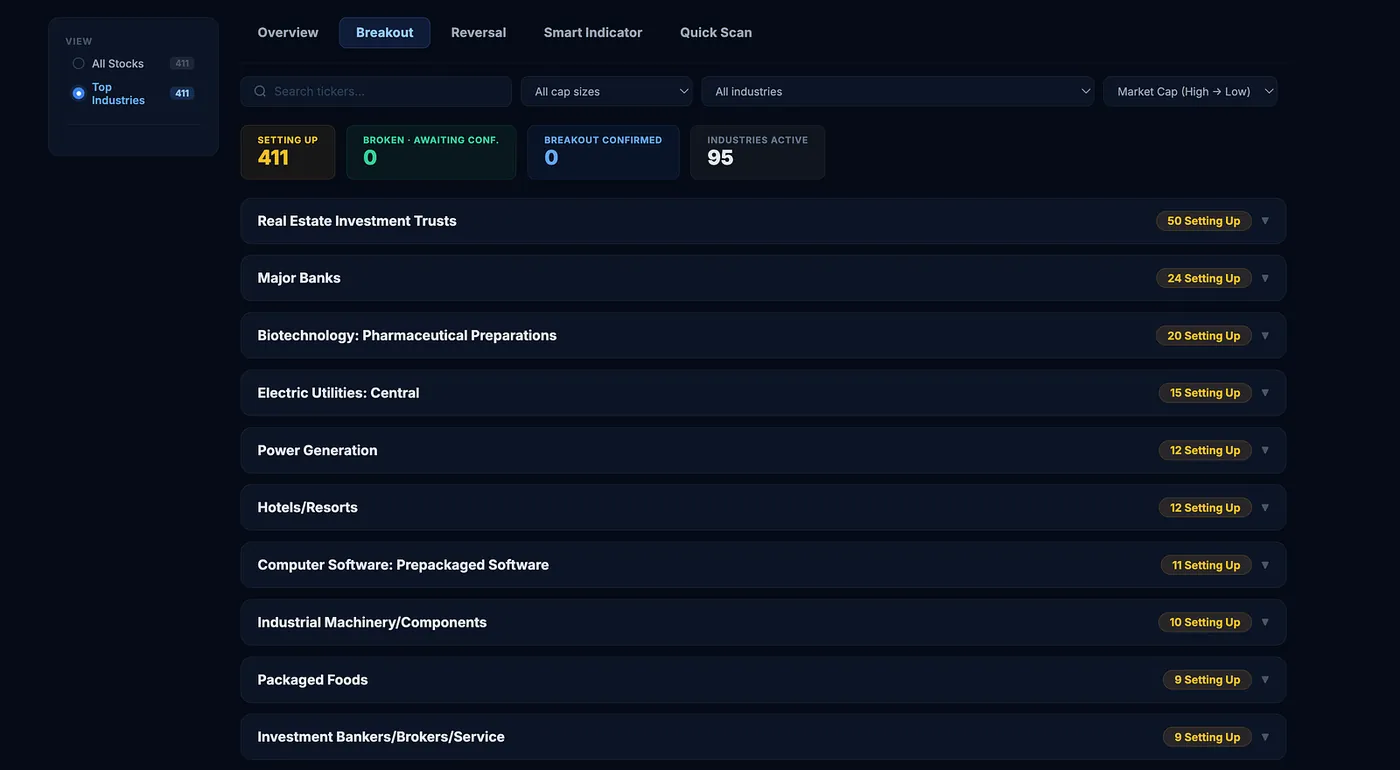Click 12 Setting Up badge for Hotels/Resorts

pyautogui.click(x=1205, y=507)
